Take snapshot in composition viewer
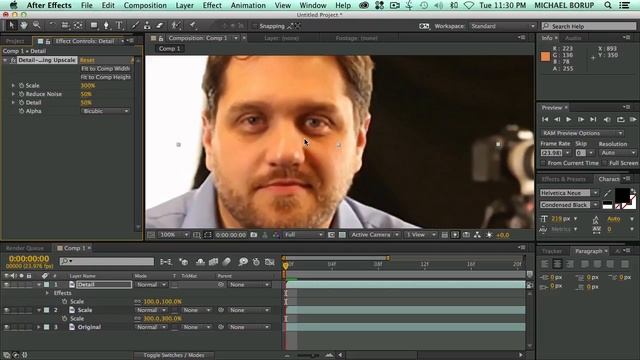 tap(253, 235)
